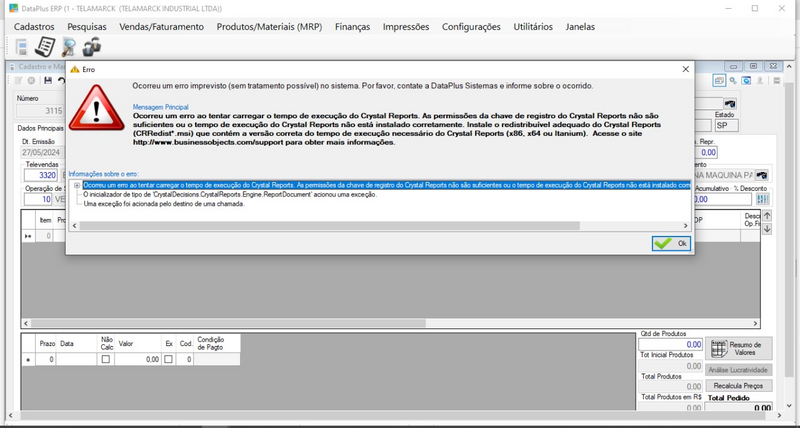Restore the inner Cadastro window button

click(x=754, y=66)
